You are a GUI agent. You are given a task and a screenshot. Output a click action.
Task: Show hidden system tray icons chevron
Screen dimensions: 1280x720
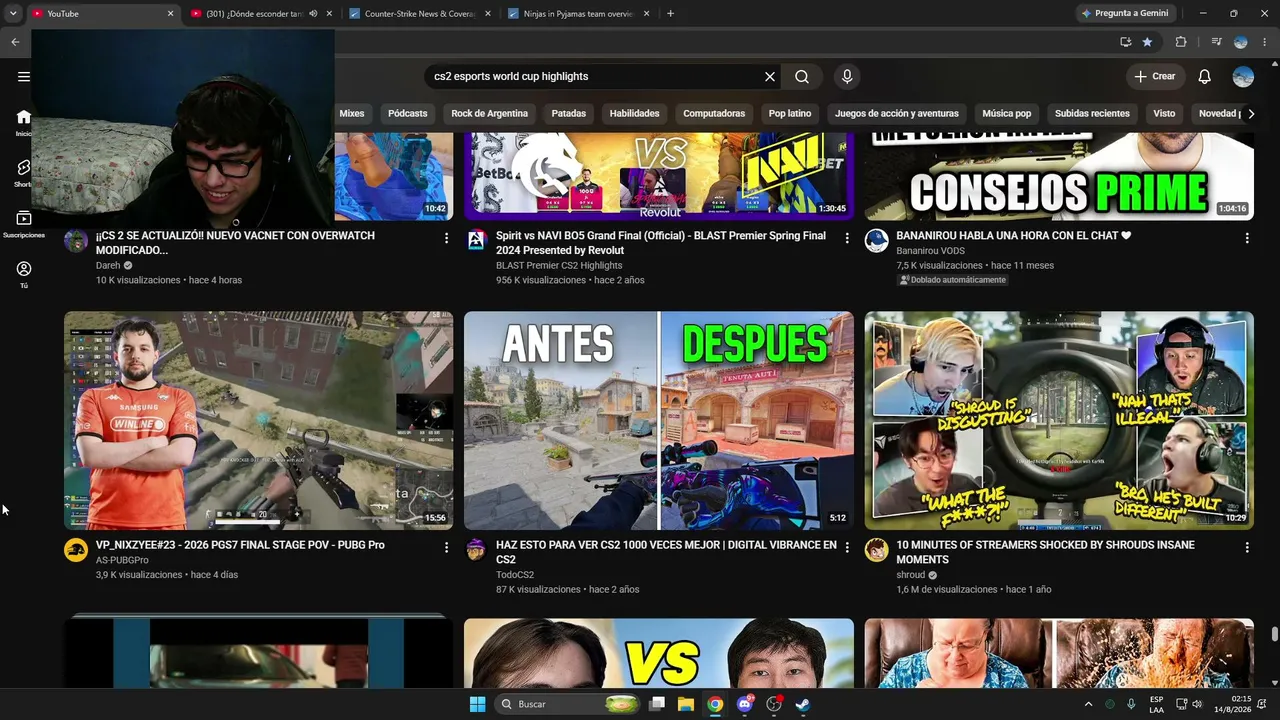[1088, 704]
